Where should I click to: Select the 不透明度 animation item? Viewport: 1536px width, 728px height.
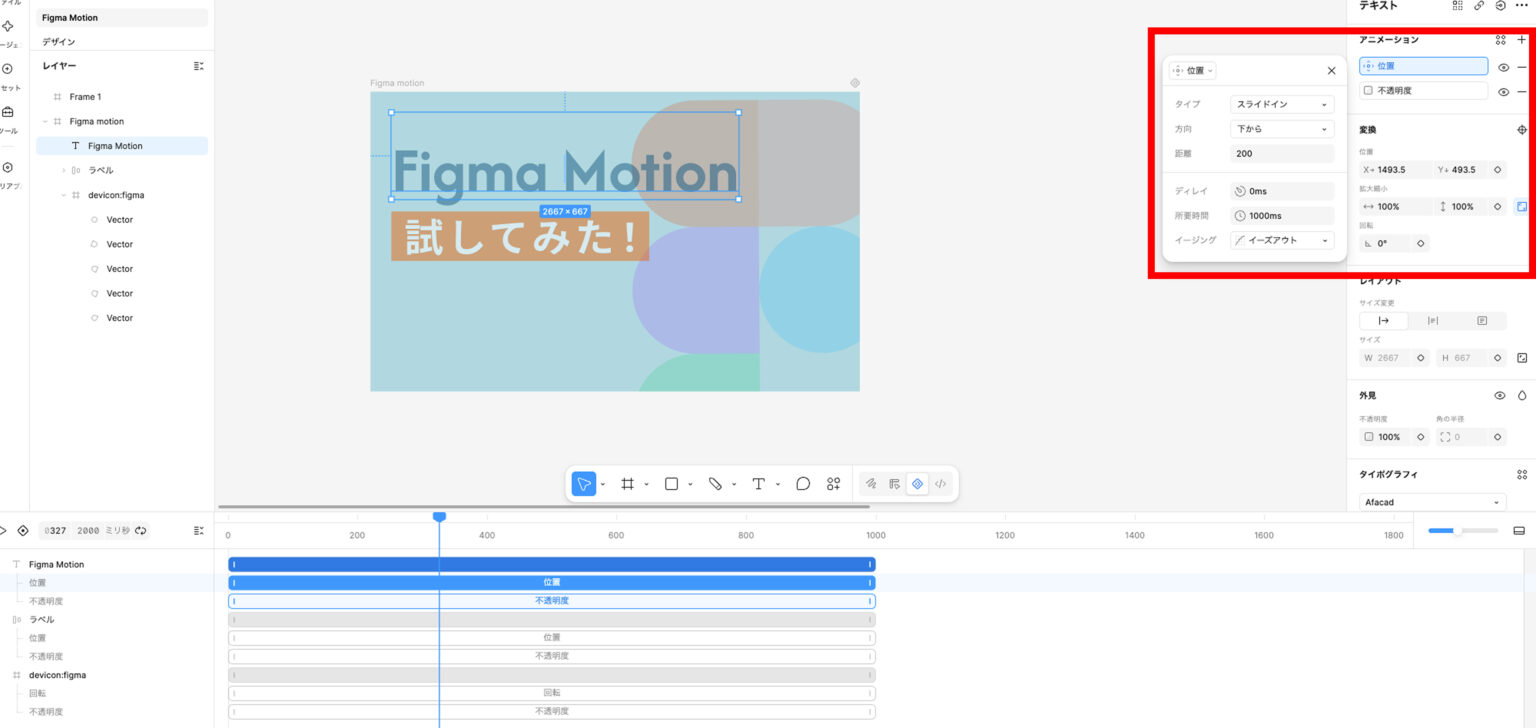[x=1423, y=91]
